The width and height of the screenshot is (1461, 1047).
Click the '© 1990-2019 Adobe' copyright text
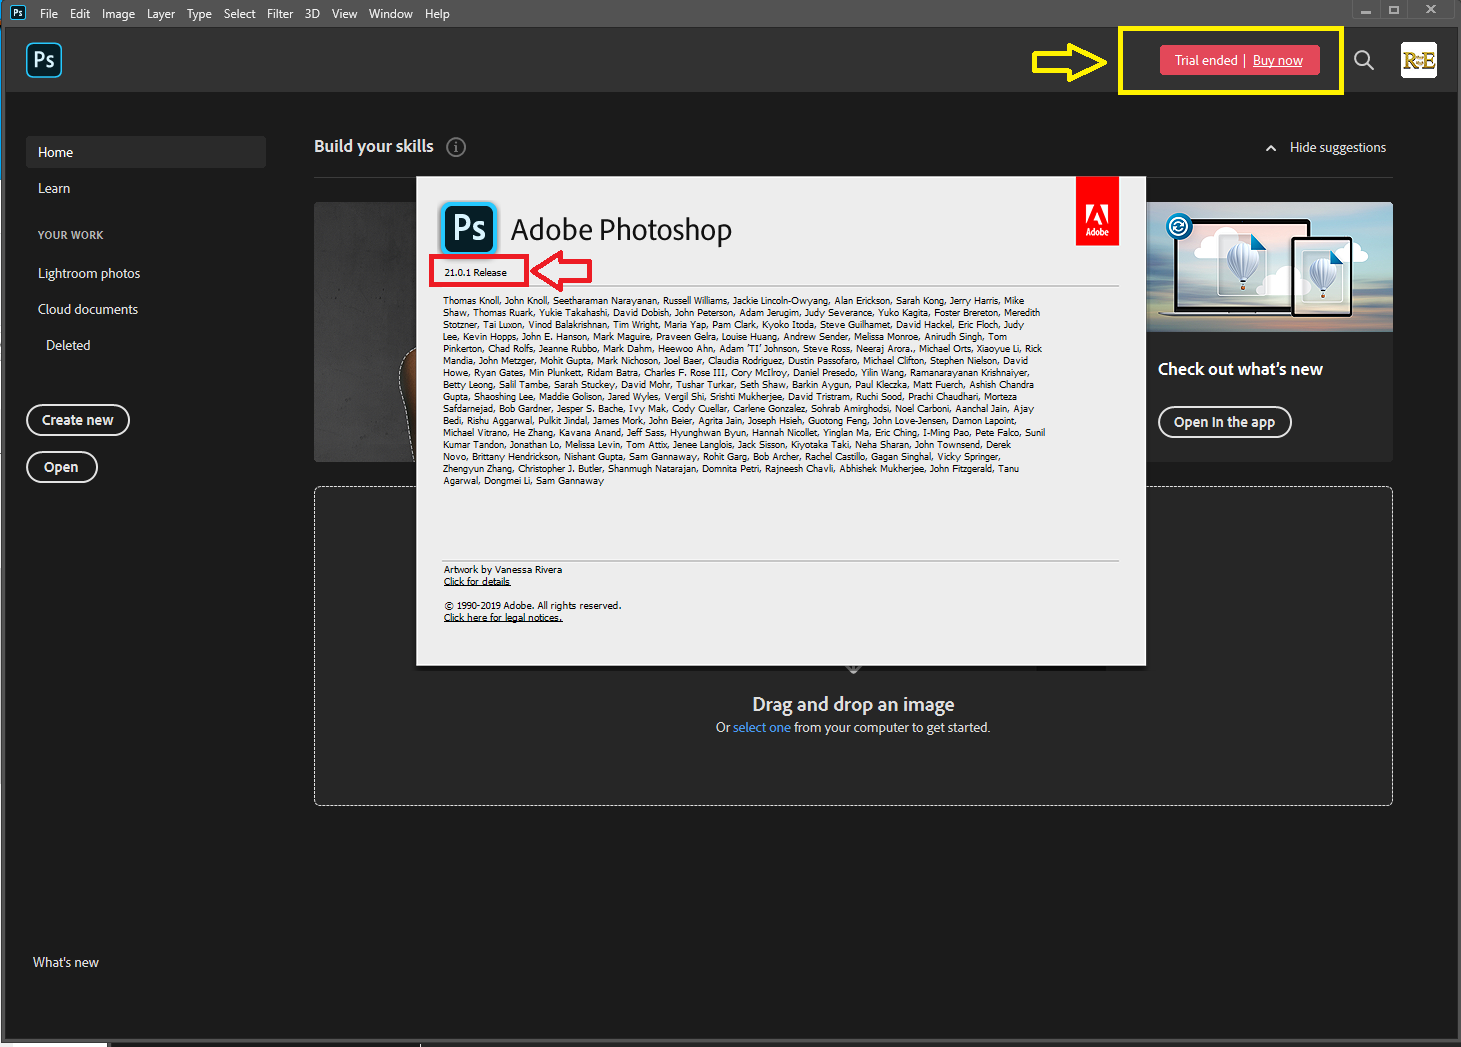(532, 606)
